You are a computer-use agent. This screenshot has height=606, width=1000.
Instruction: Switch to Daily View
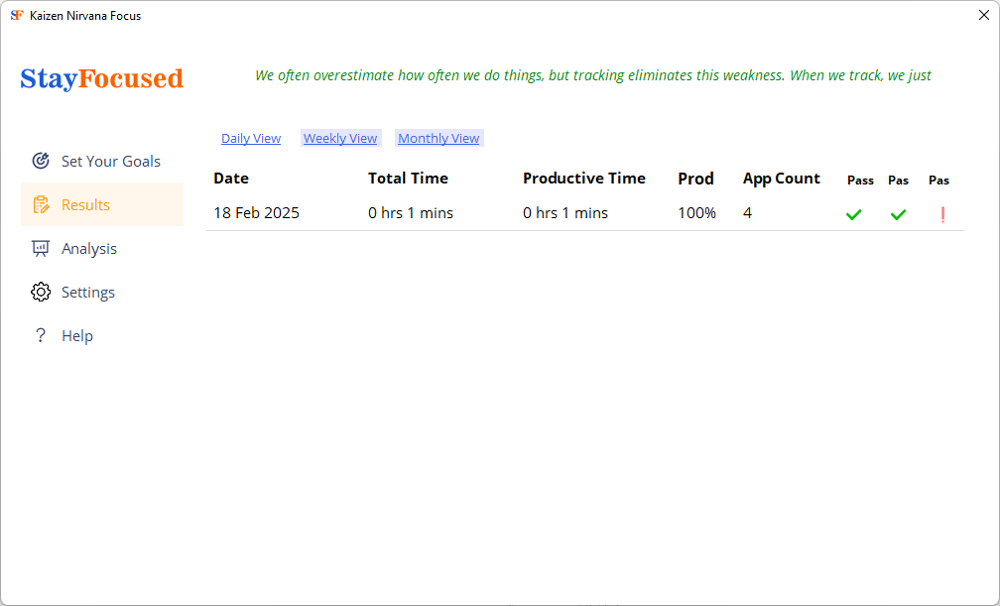[x=251, y=139]
